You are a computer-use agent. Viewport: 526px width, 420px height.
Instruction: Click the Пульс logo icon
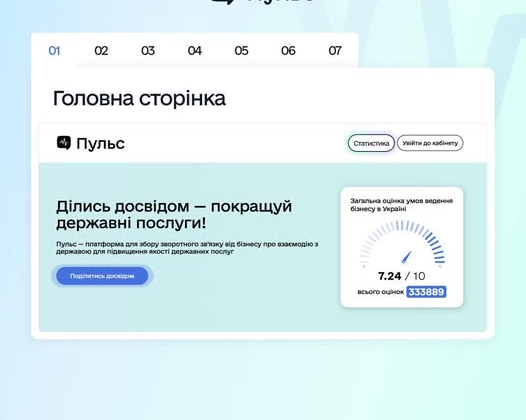pyautogui.click(x=64, y=143)
